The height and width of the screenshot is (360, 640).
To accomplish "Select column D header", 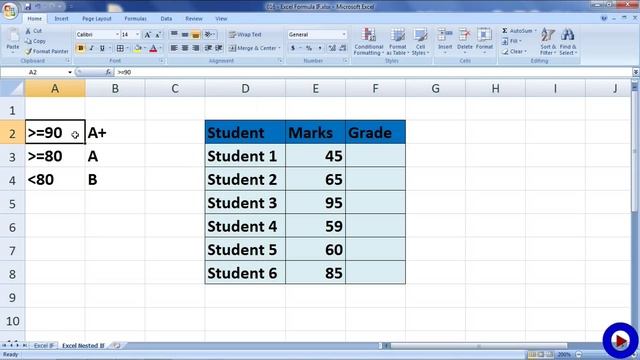I will click(245, 89).
